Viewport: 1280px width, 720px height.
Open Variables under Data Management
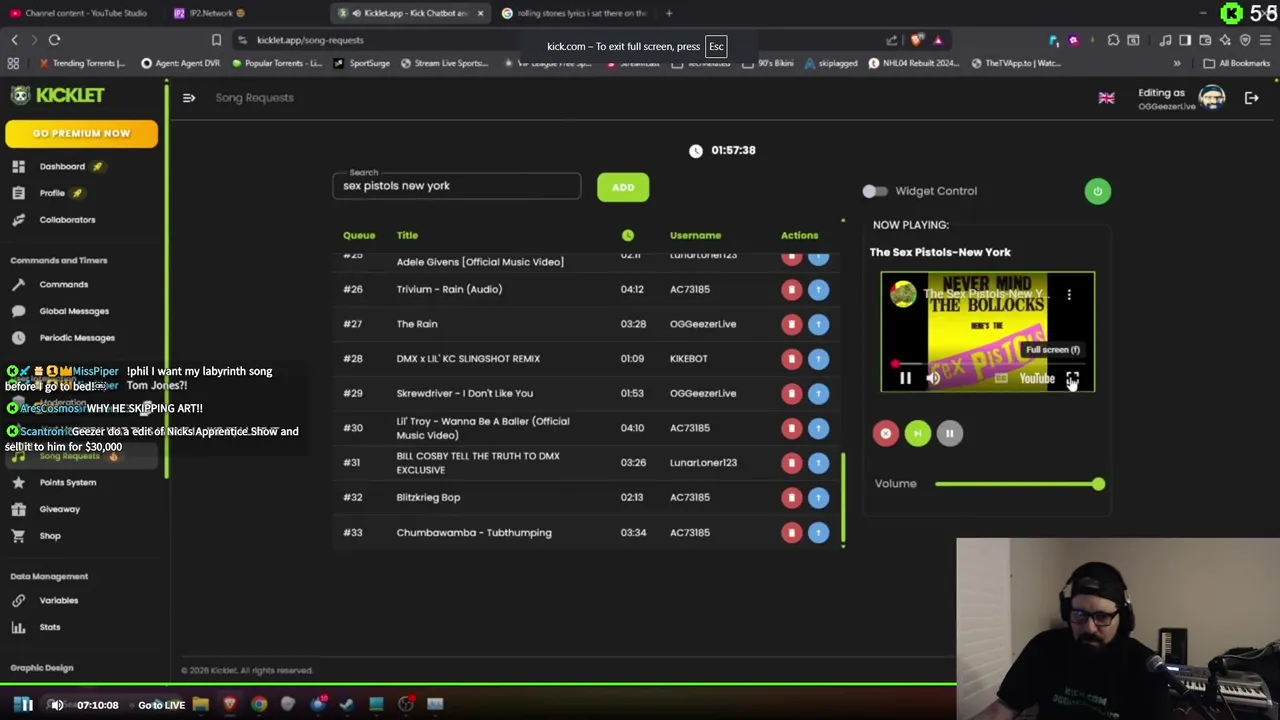(58, 600)
